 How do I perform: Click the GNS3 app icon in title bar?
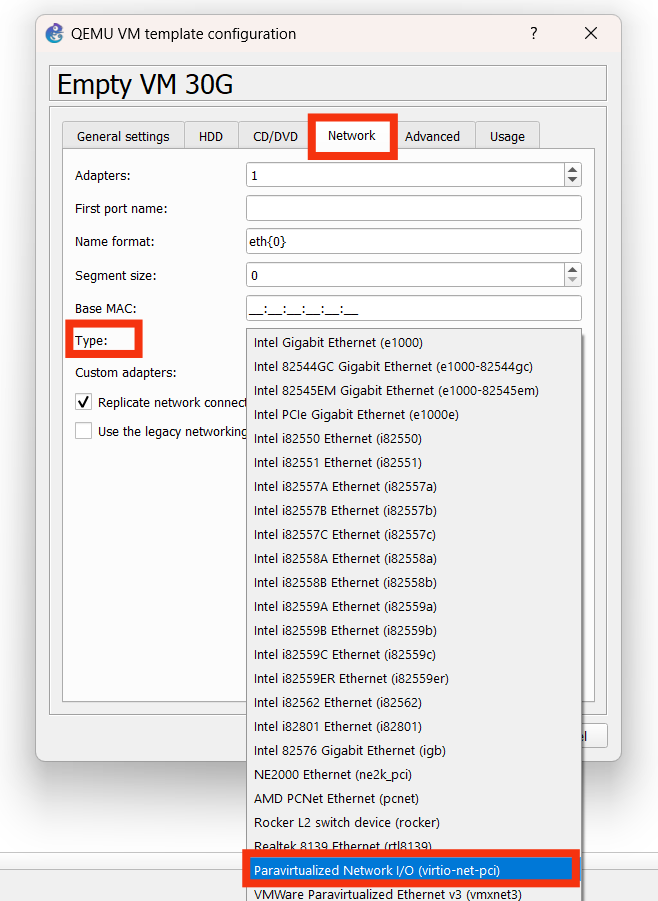coord(55,34)
